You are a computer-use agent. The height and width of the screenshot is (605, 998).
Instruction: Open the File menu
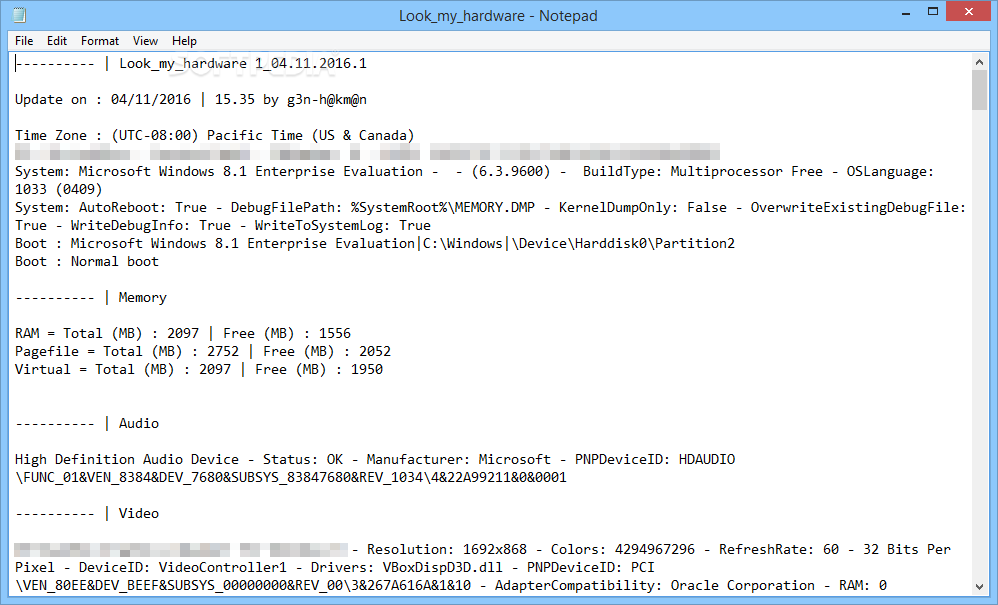pos(24,41)
